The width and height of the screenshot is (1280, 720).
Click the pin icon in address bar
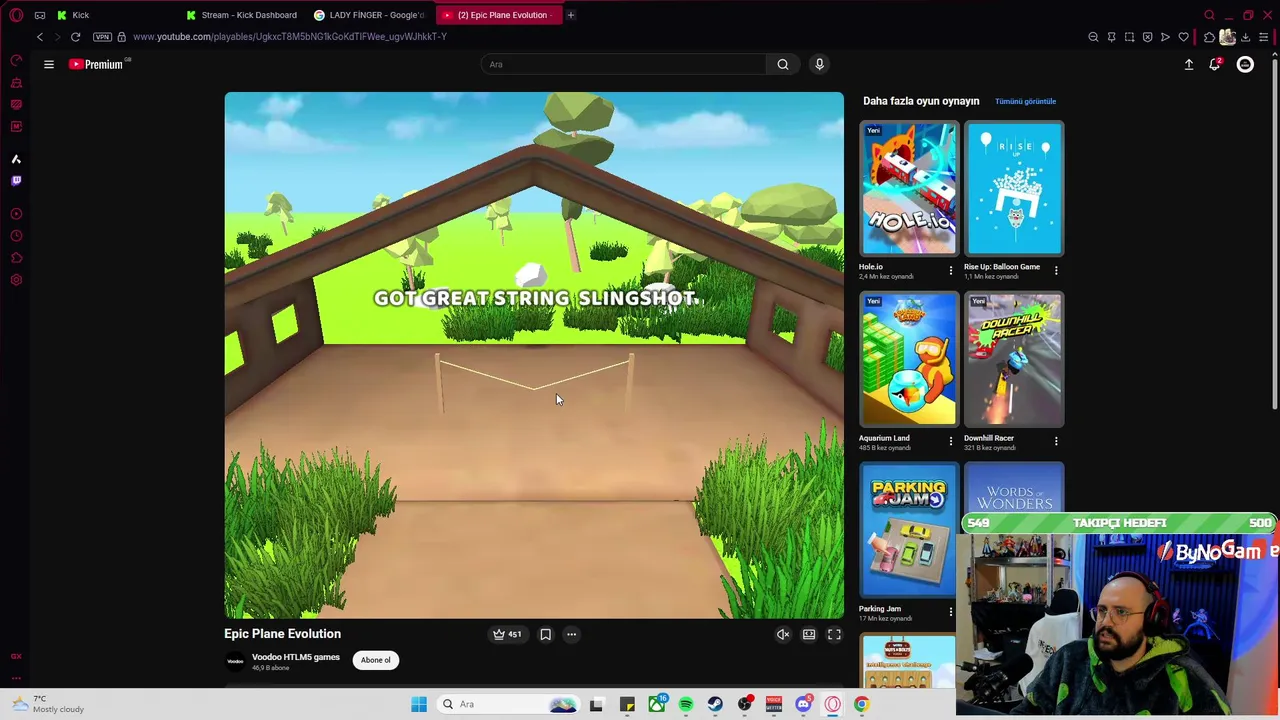[1111, 37]
